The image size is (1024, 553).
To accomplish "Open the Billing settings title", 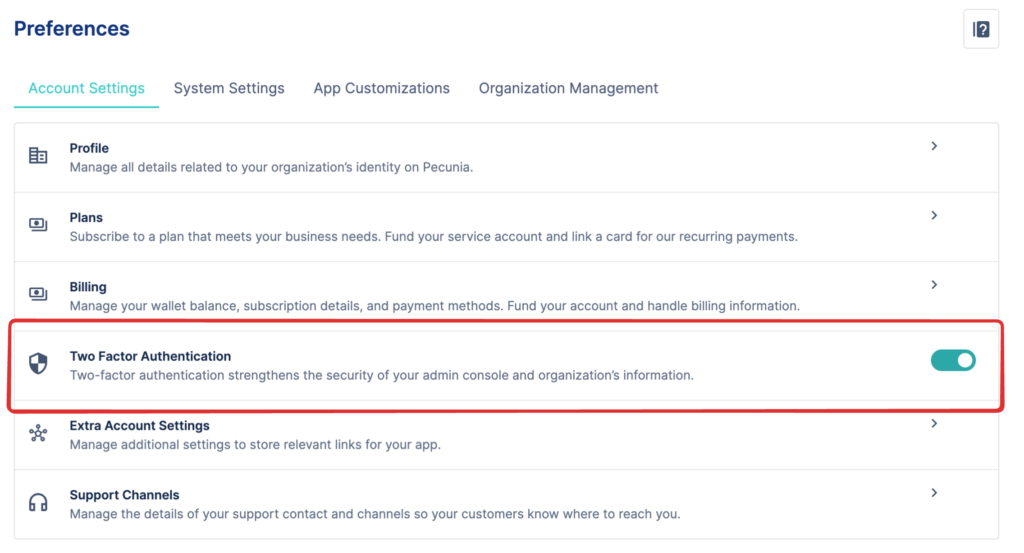I will pos(88,287).
